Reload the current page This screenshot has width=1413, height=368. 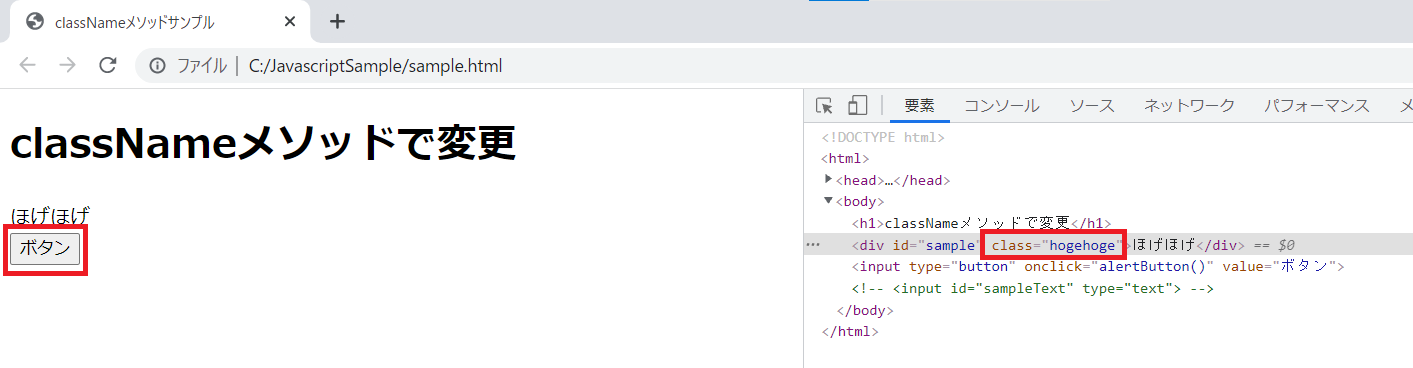click(108, 66)
